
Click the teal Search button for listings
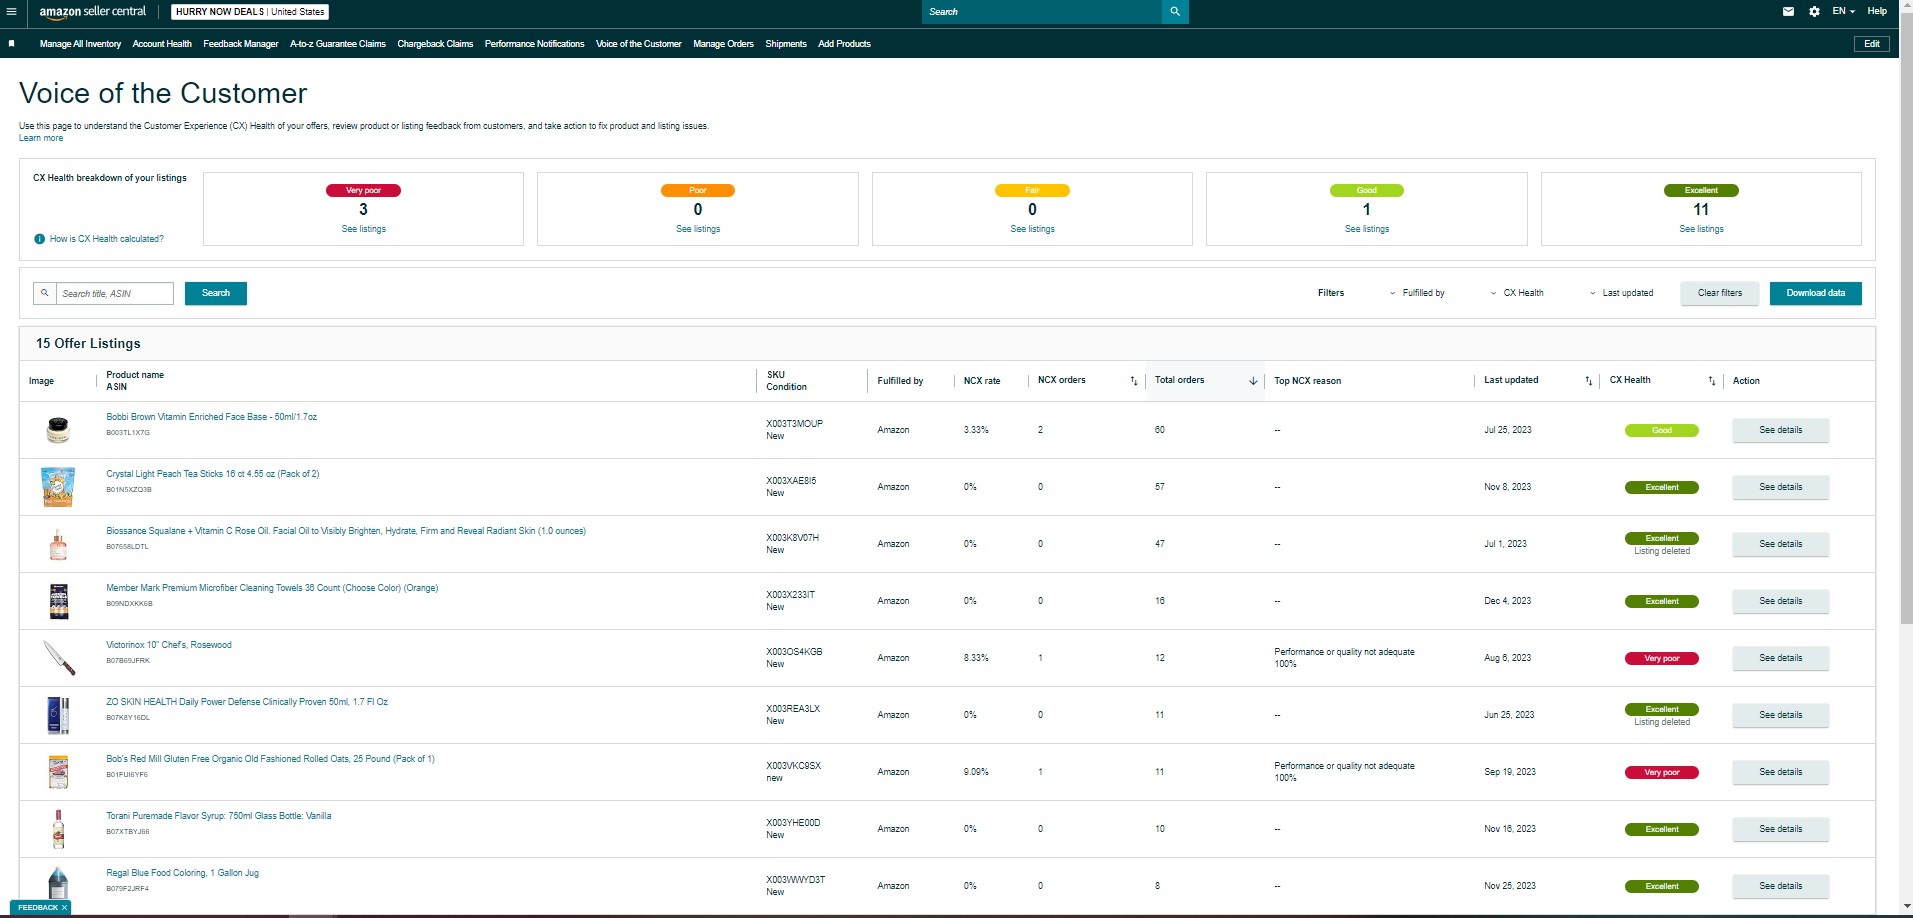216,293
